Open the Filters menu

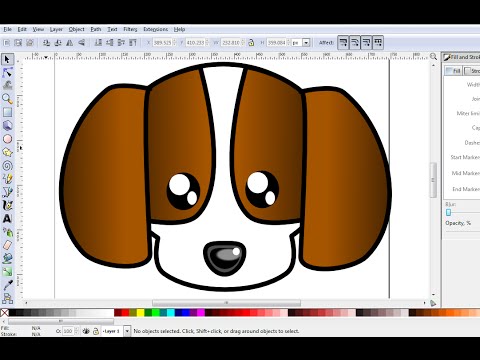pyautogui.click(x=130, y=29)
